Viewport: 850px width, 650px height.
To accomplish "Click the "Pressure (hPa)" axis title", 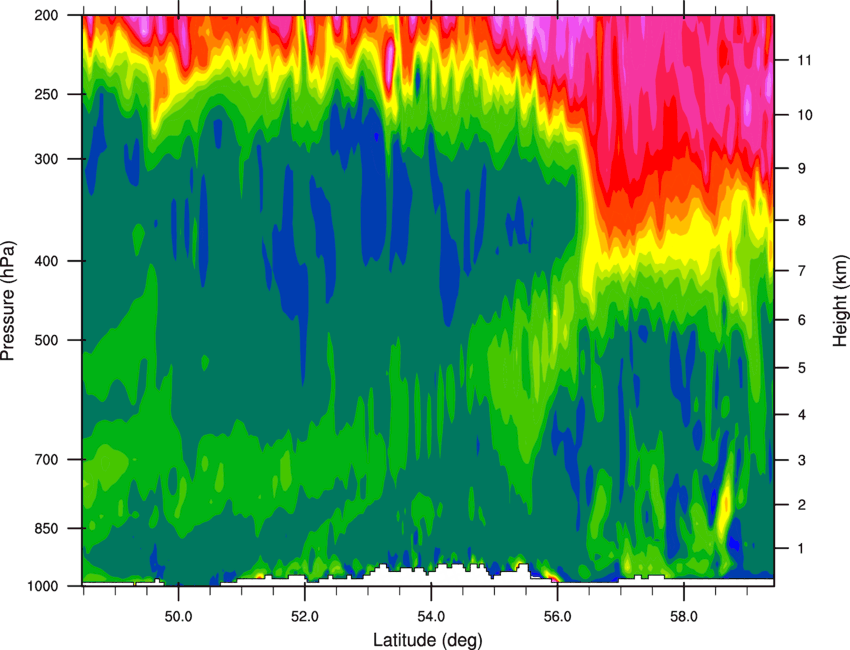I will 8,301.
